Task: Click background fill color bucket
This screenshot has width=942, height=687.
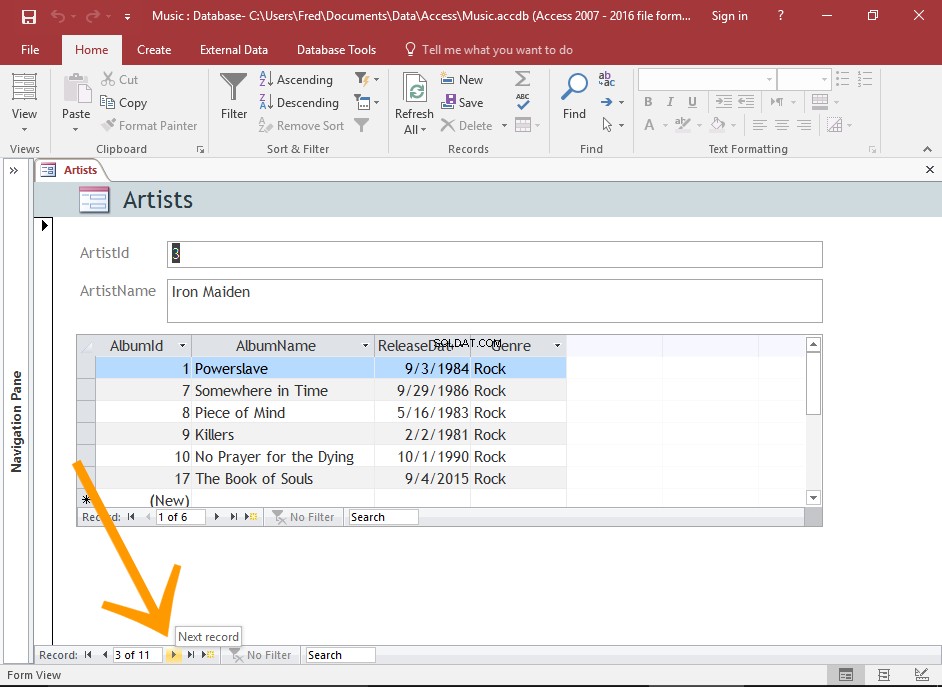Action: [x=718, y=125]
